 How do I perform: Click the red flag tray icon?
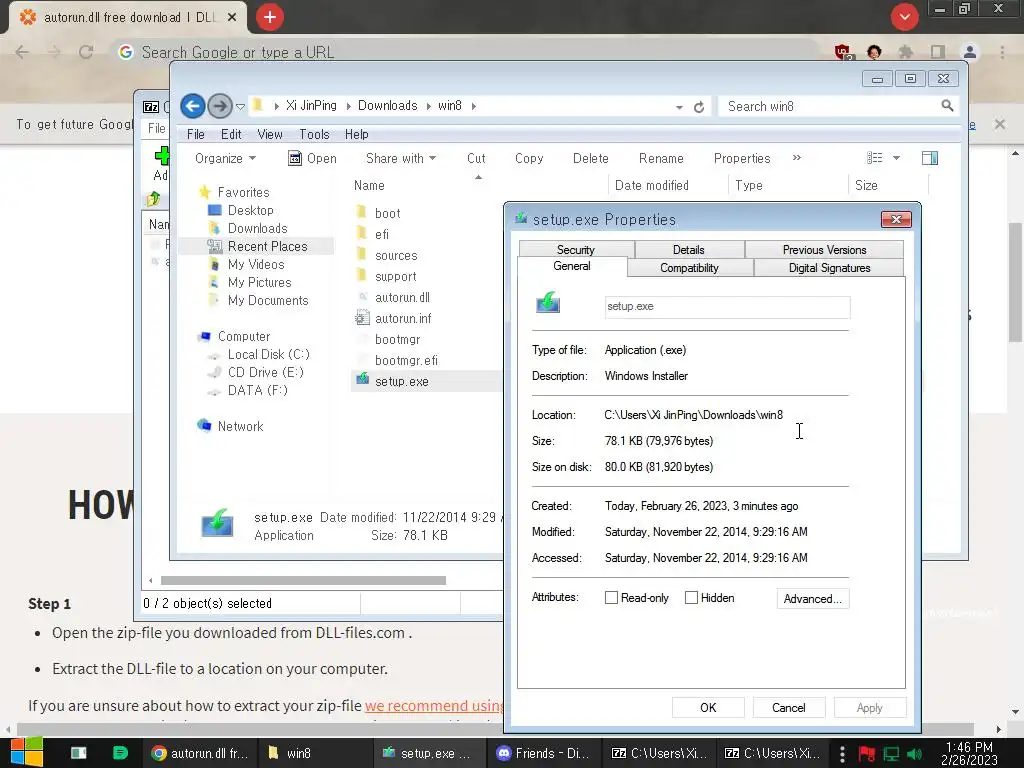(x=867, y=754)
